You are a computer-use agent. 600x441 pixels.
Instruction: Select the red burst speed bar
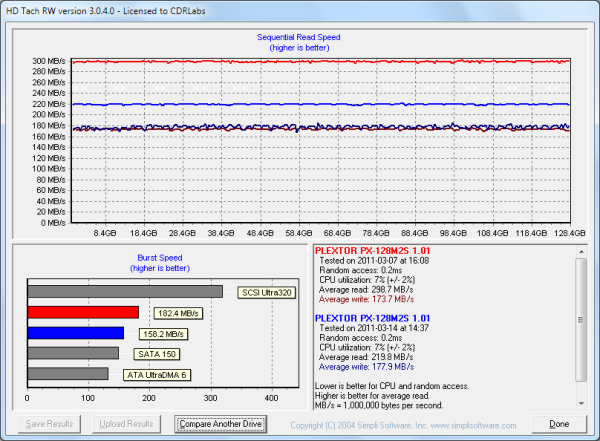pos(83,313)
